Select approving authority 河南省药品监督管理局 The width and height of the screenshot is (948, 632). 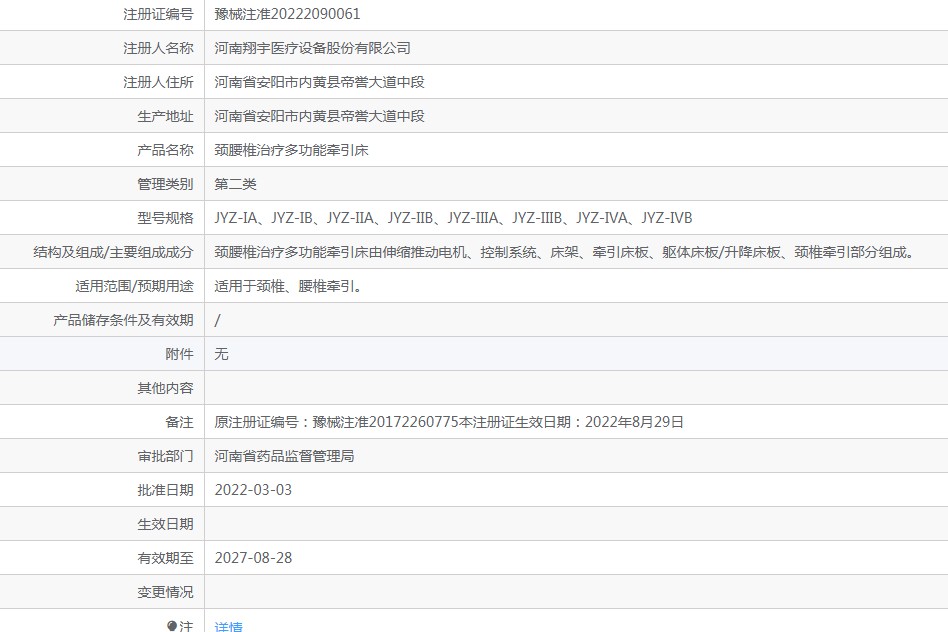click(x=284, y=455)
